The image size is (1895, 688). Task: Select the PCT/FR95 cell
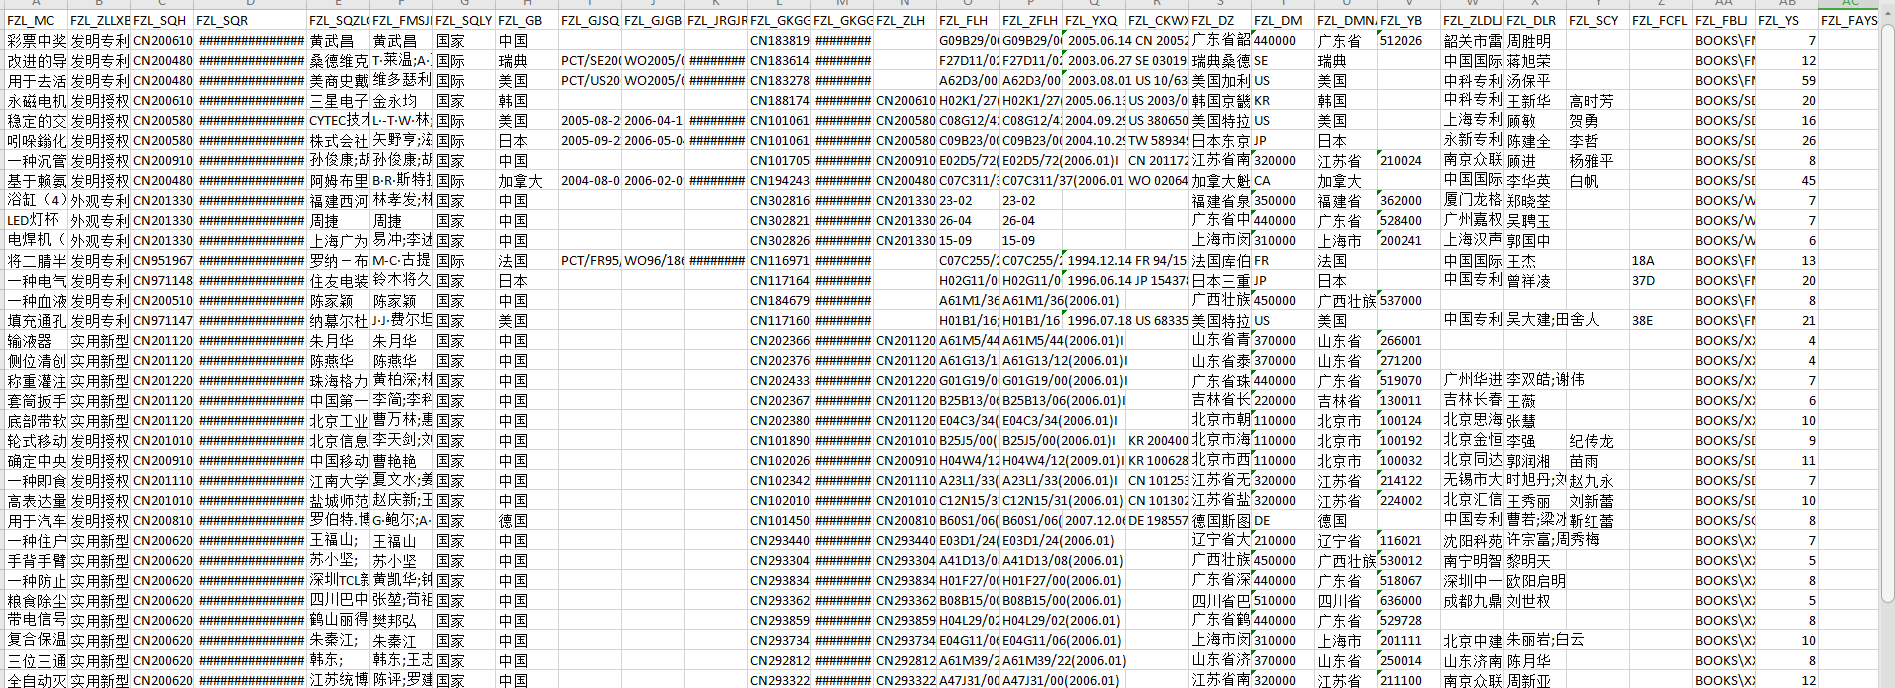pyautogui.click(x=590, y=260)
